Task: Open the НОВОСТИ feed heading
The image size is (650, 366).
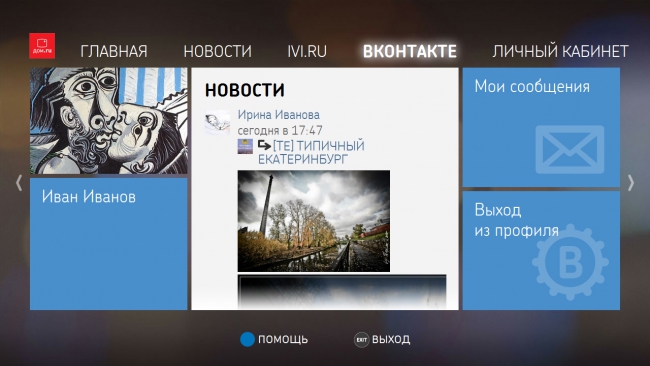Action: tap(245, 90)
